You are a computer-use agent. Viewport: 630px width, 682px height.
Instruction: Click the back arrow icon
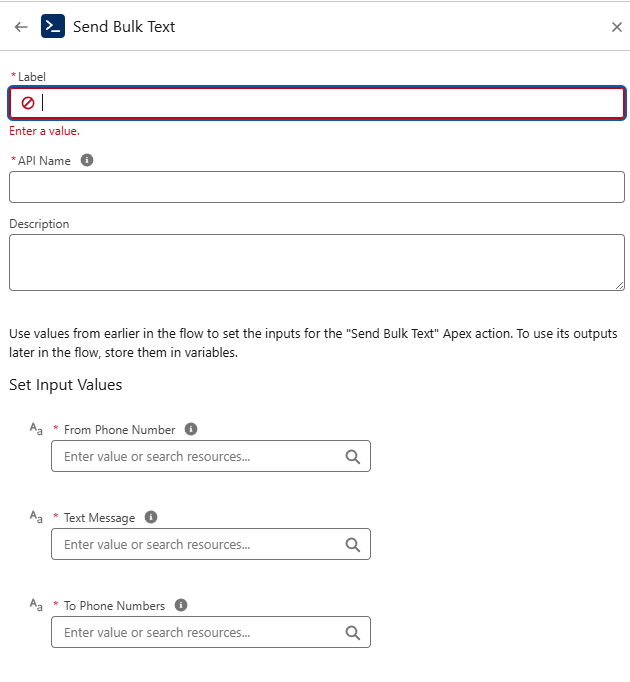point(21,27)
